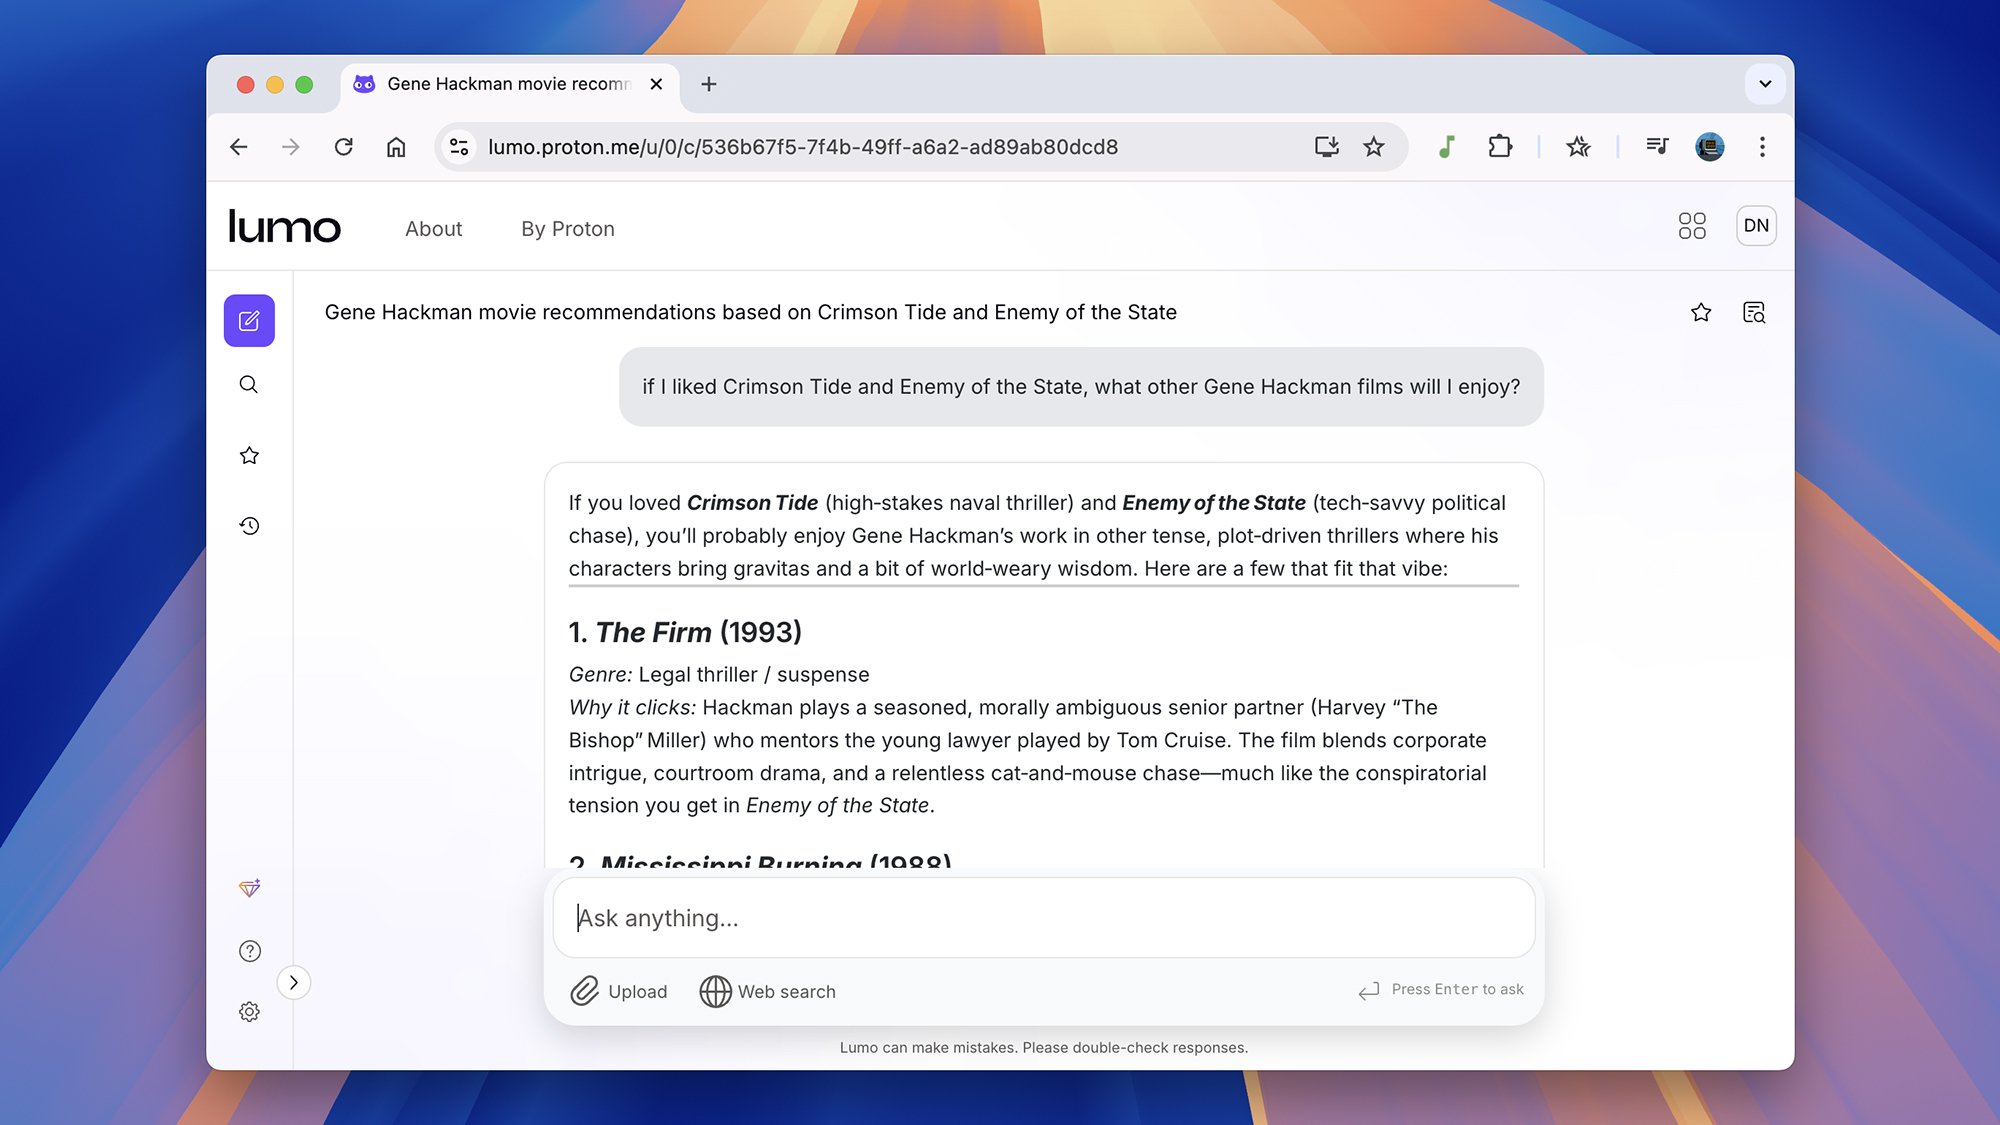2000x1125 pixels.
Task: Bookmark page with address bar star
Action: (x=1374, y=147)
